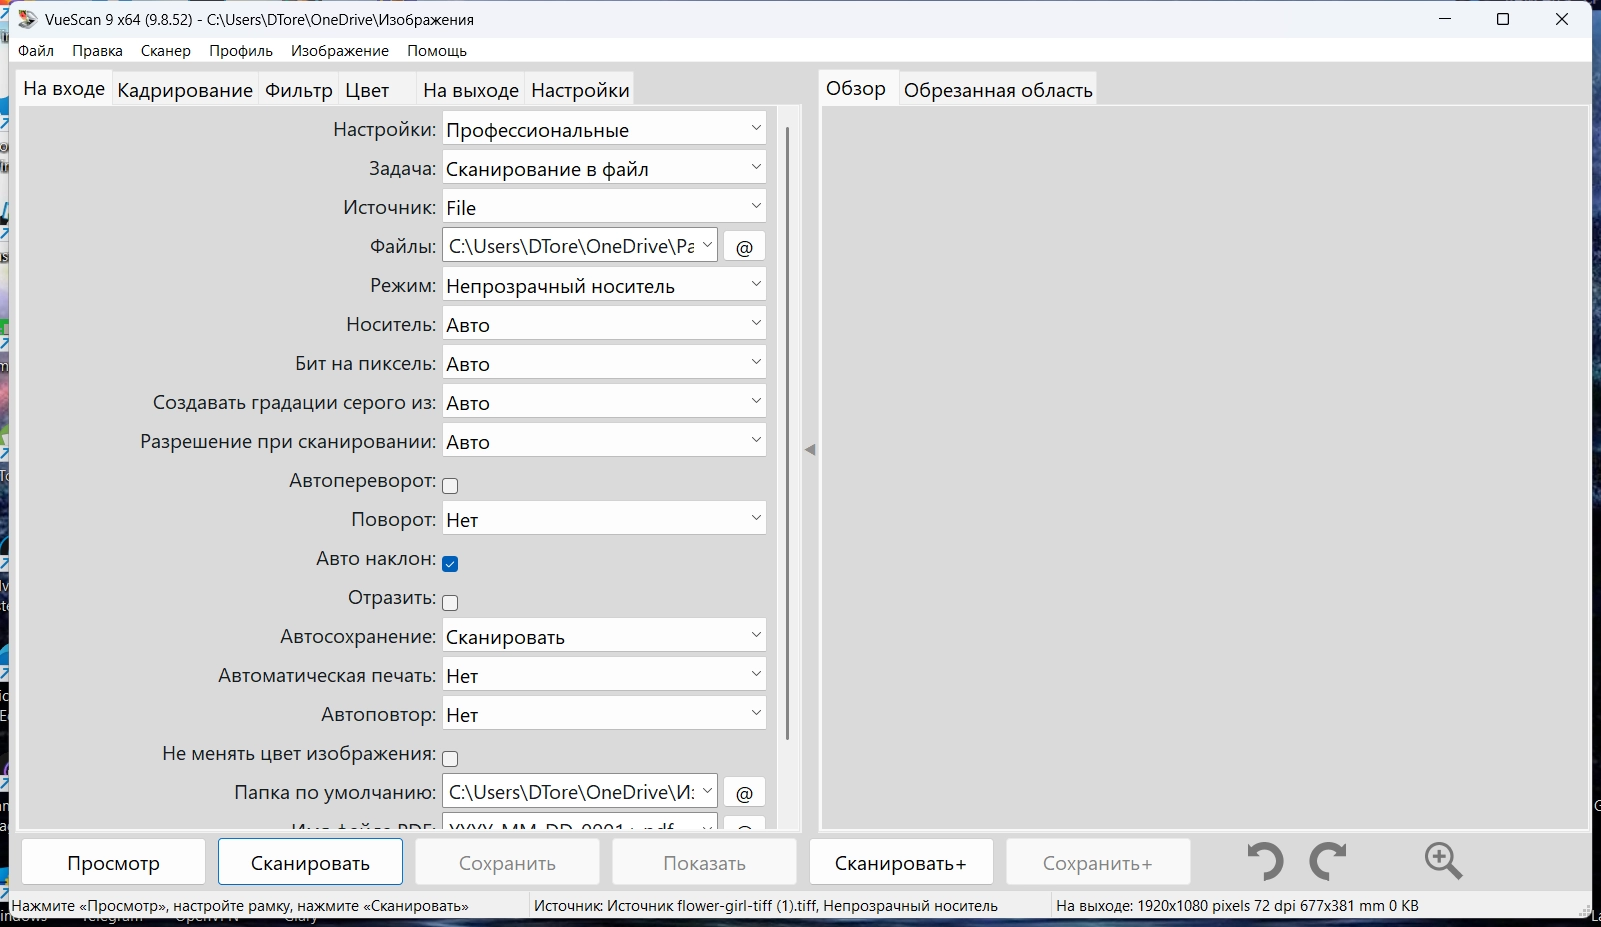Image resolution: width=1601 pixels, height=927 pixels.
Task: Check Не менять цвет изображения
Action: [x=450, y=759]
